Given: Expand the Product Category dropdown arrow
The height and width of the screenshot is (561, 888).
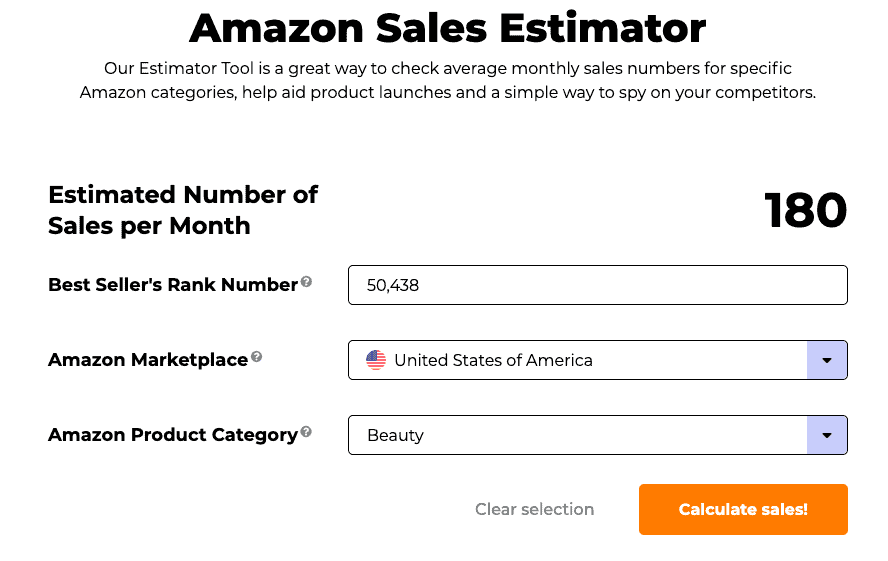Looking at the screenshot, I should coord(827,435).
